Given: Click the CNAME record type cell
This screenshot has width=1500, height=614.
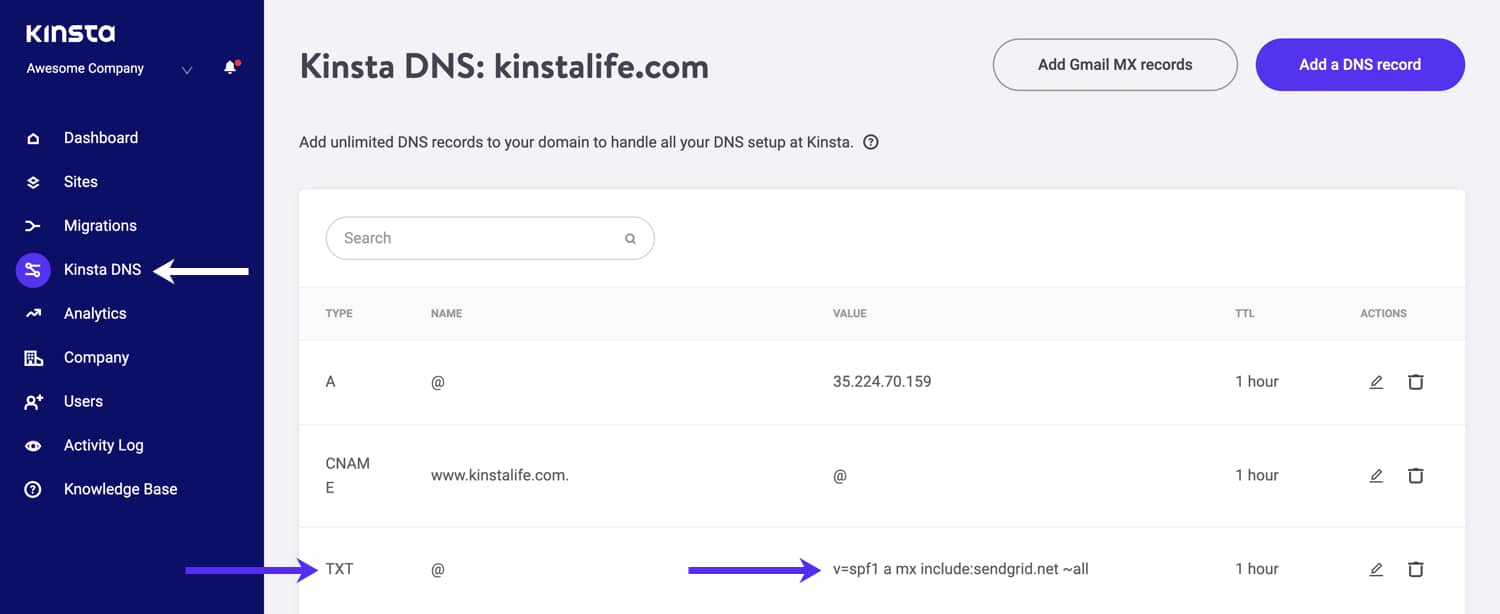Looking at the screenshot, I should (x=348, y=476).
